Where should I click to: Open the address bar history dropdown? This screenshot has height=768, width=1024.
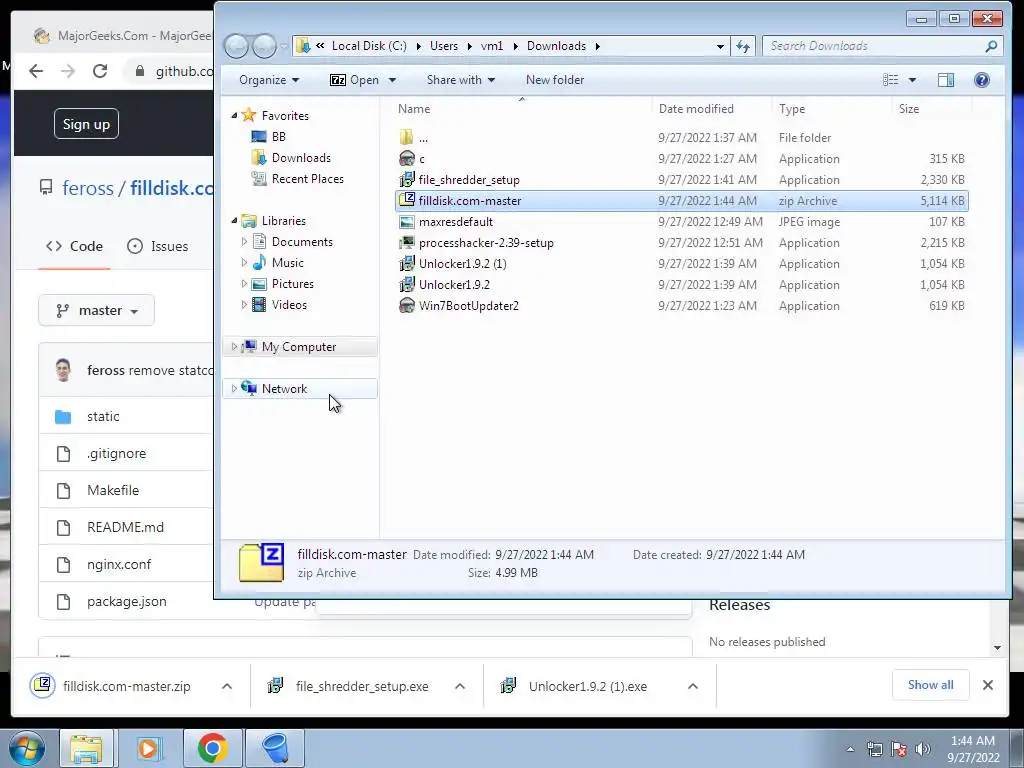[x=720, y=46]
